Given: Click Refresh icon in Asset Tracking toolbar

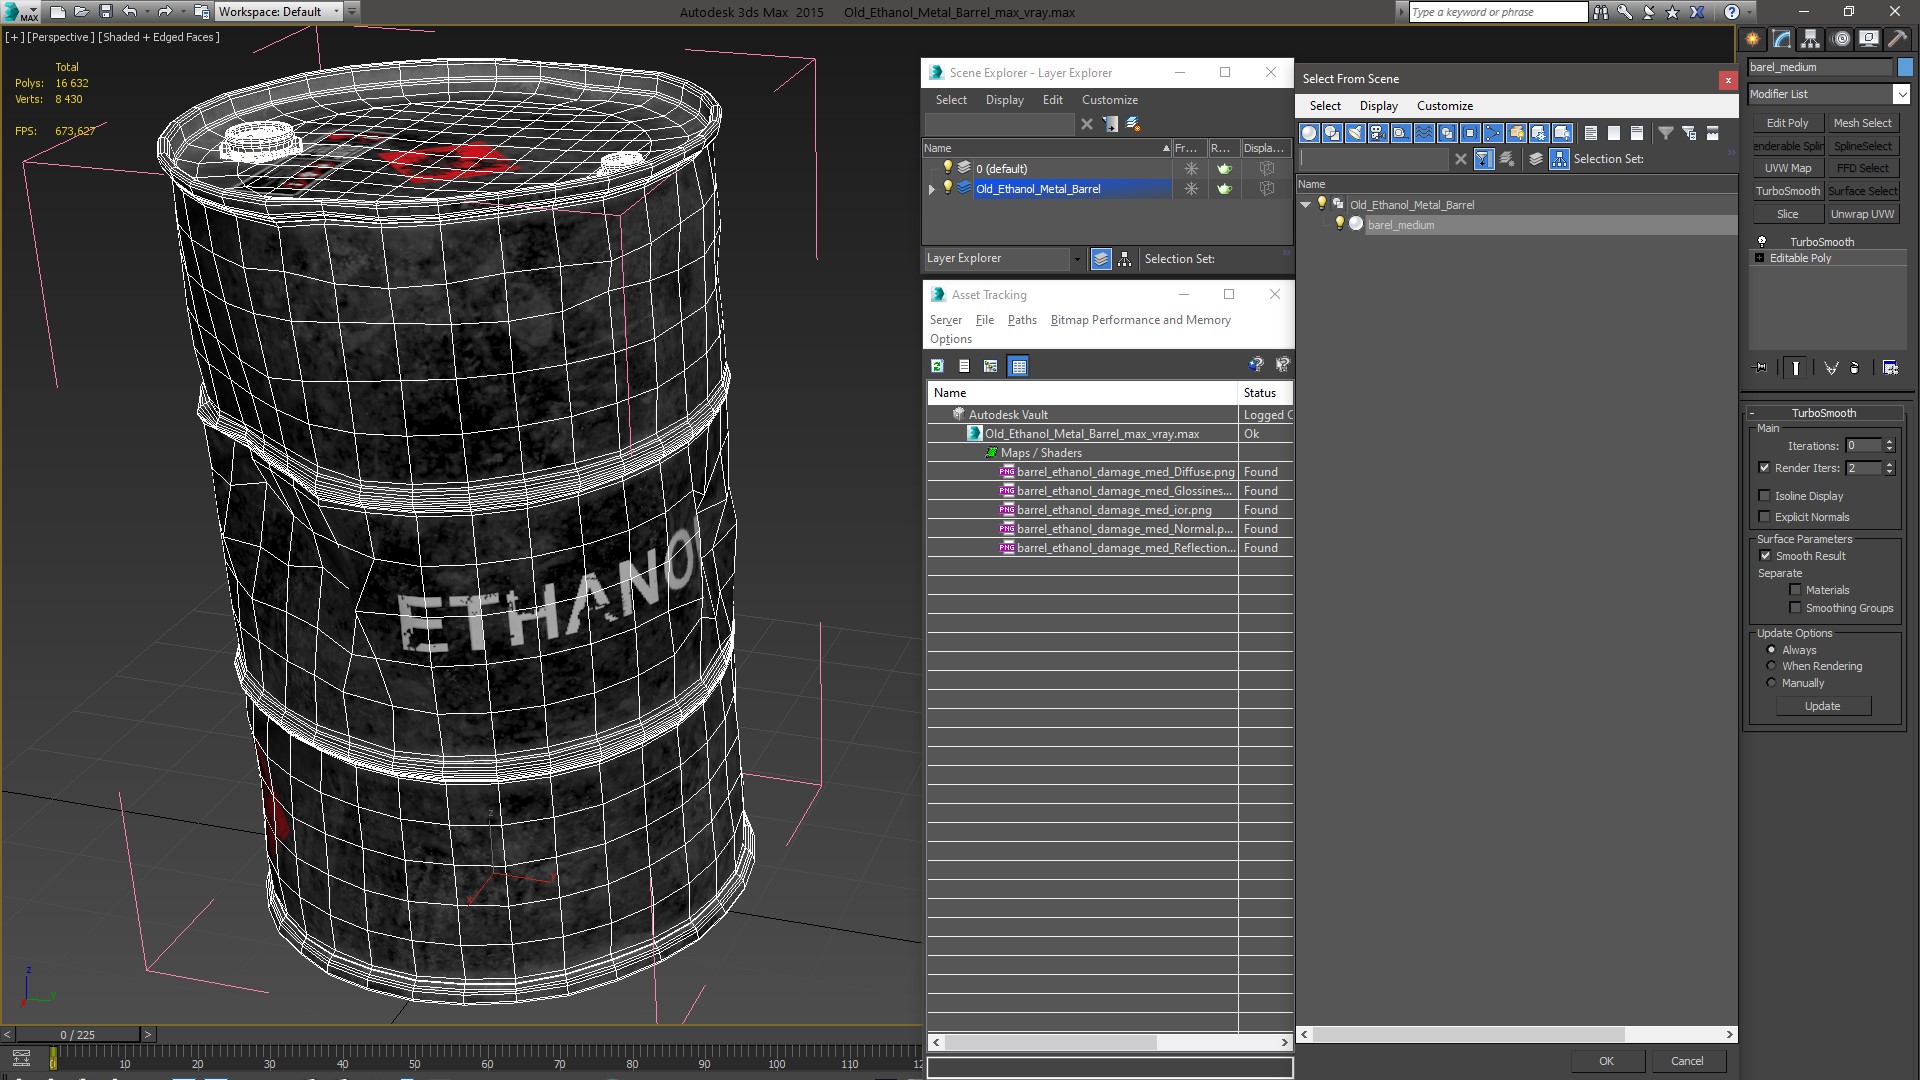Looking at the screenshot, I should coord(937,366).
